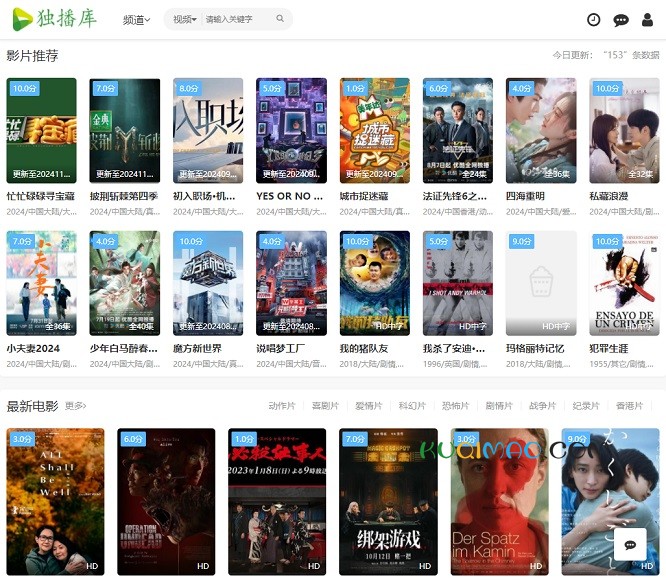This screenshot has height=580, width=666.
Task: Select the 恐怖片 category tab
Action: [455, 406]
